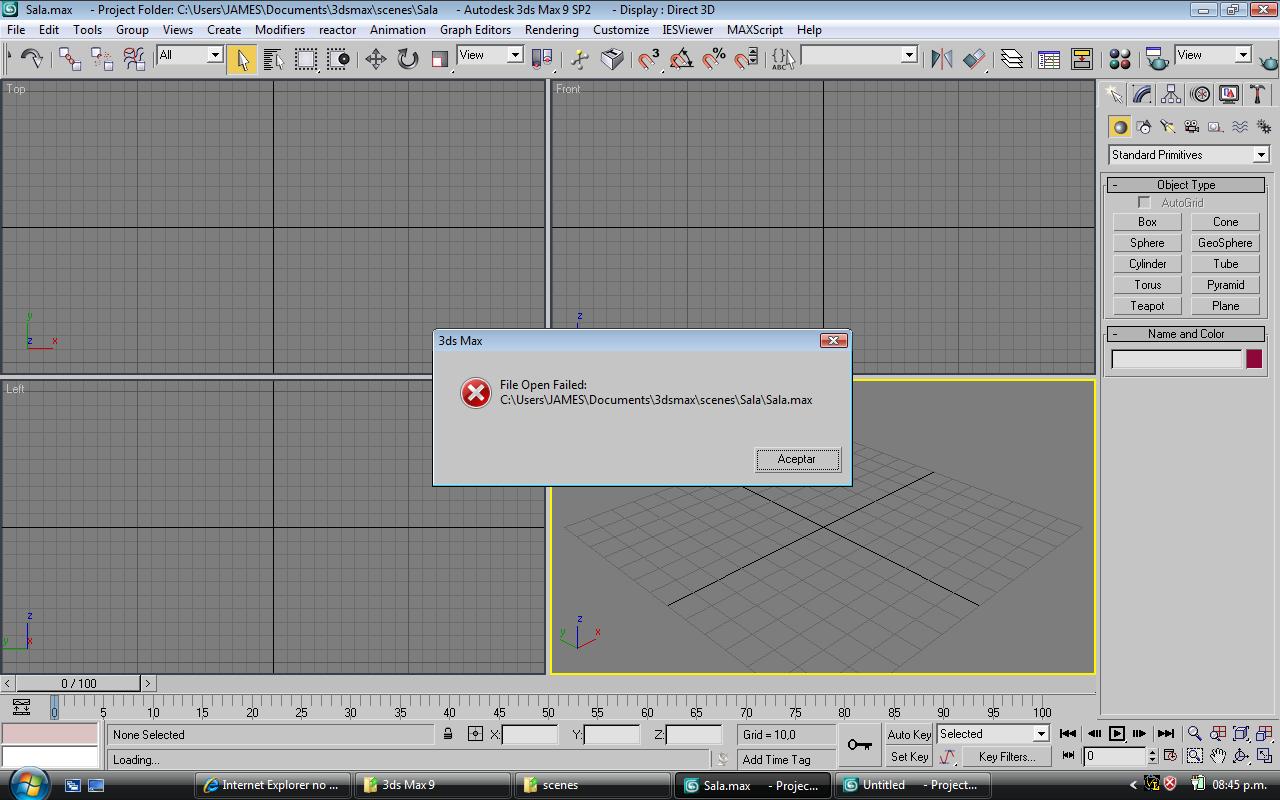Screen dimensions: 1280x800
Task: Open the Standard Primitives dropdown
Action: [1189, 155]
